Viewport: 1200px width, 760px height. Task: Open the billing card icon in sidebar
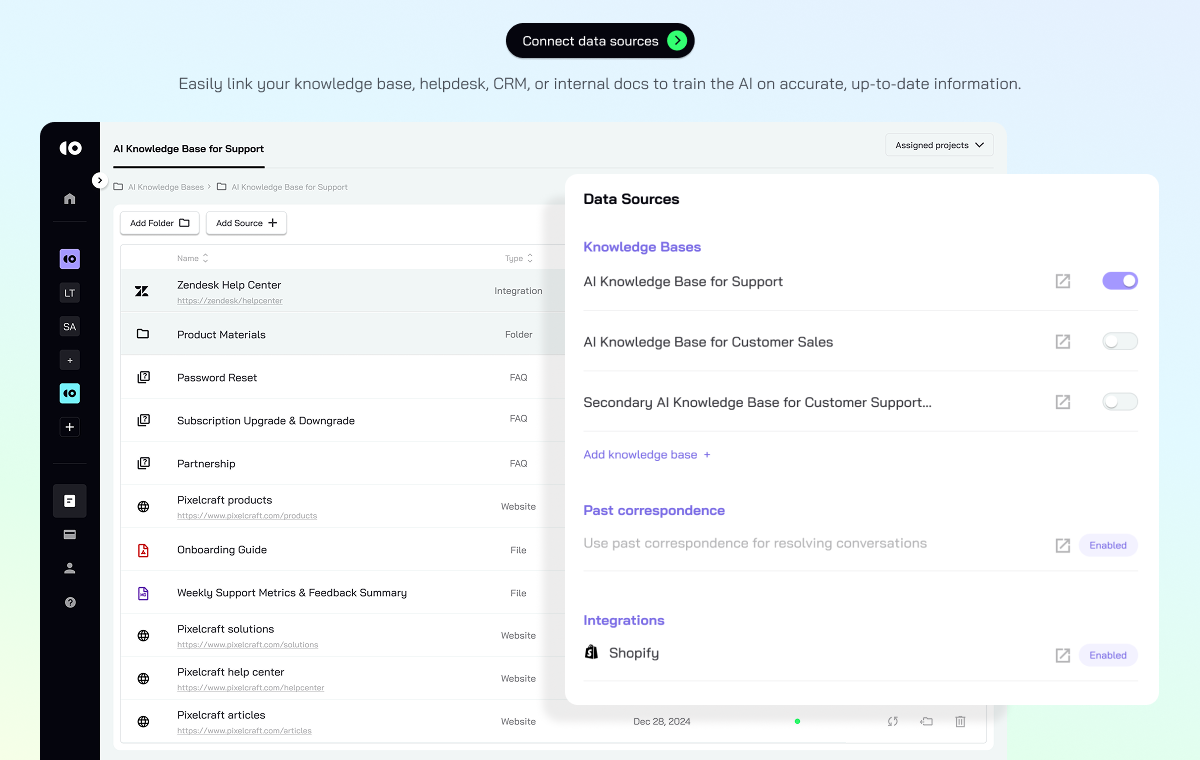click(70, 535)
